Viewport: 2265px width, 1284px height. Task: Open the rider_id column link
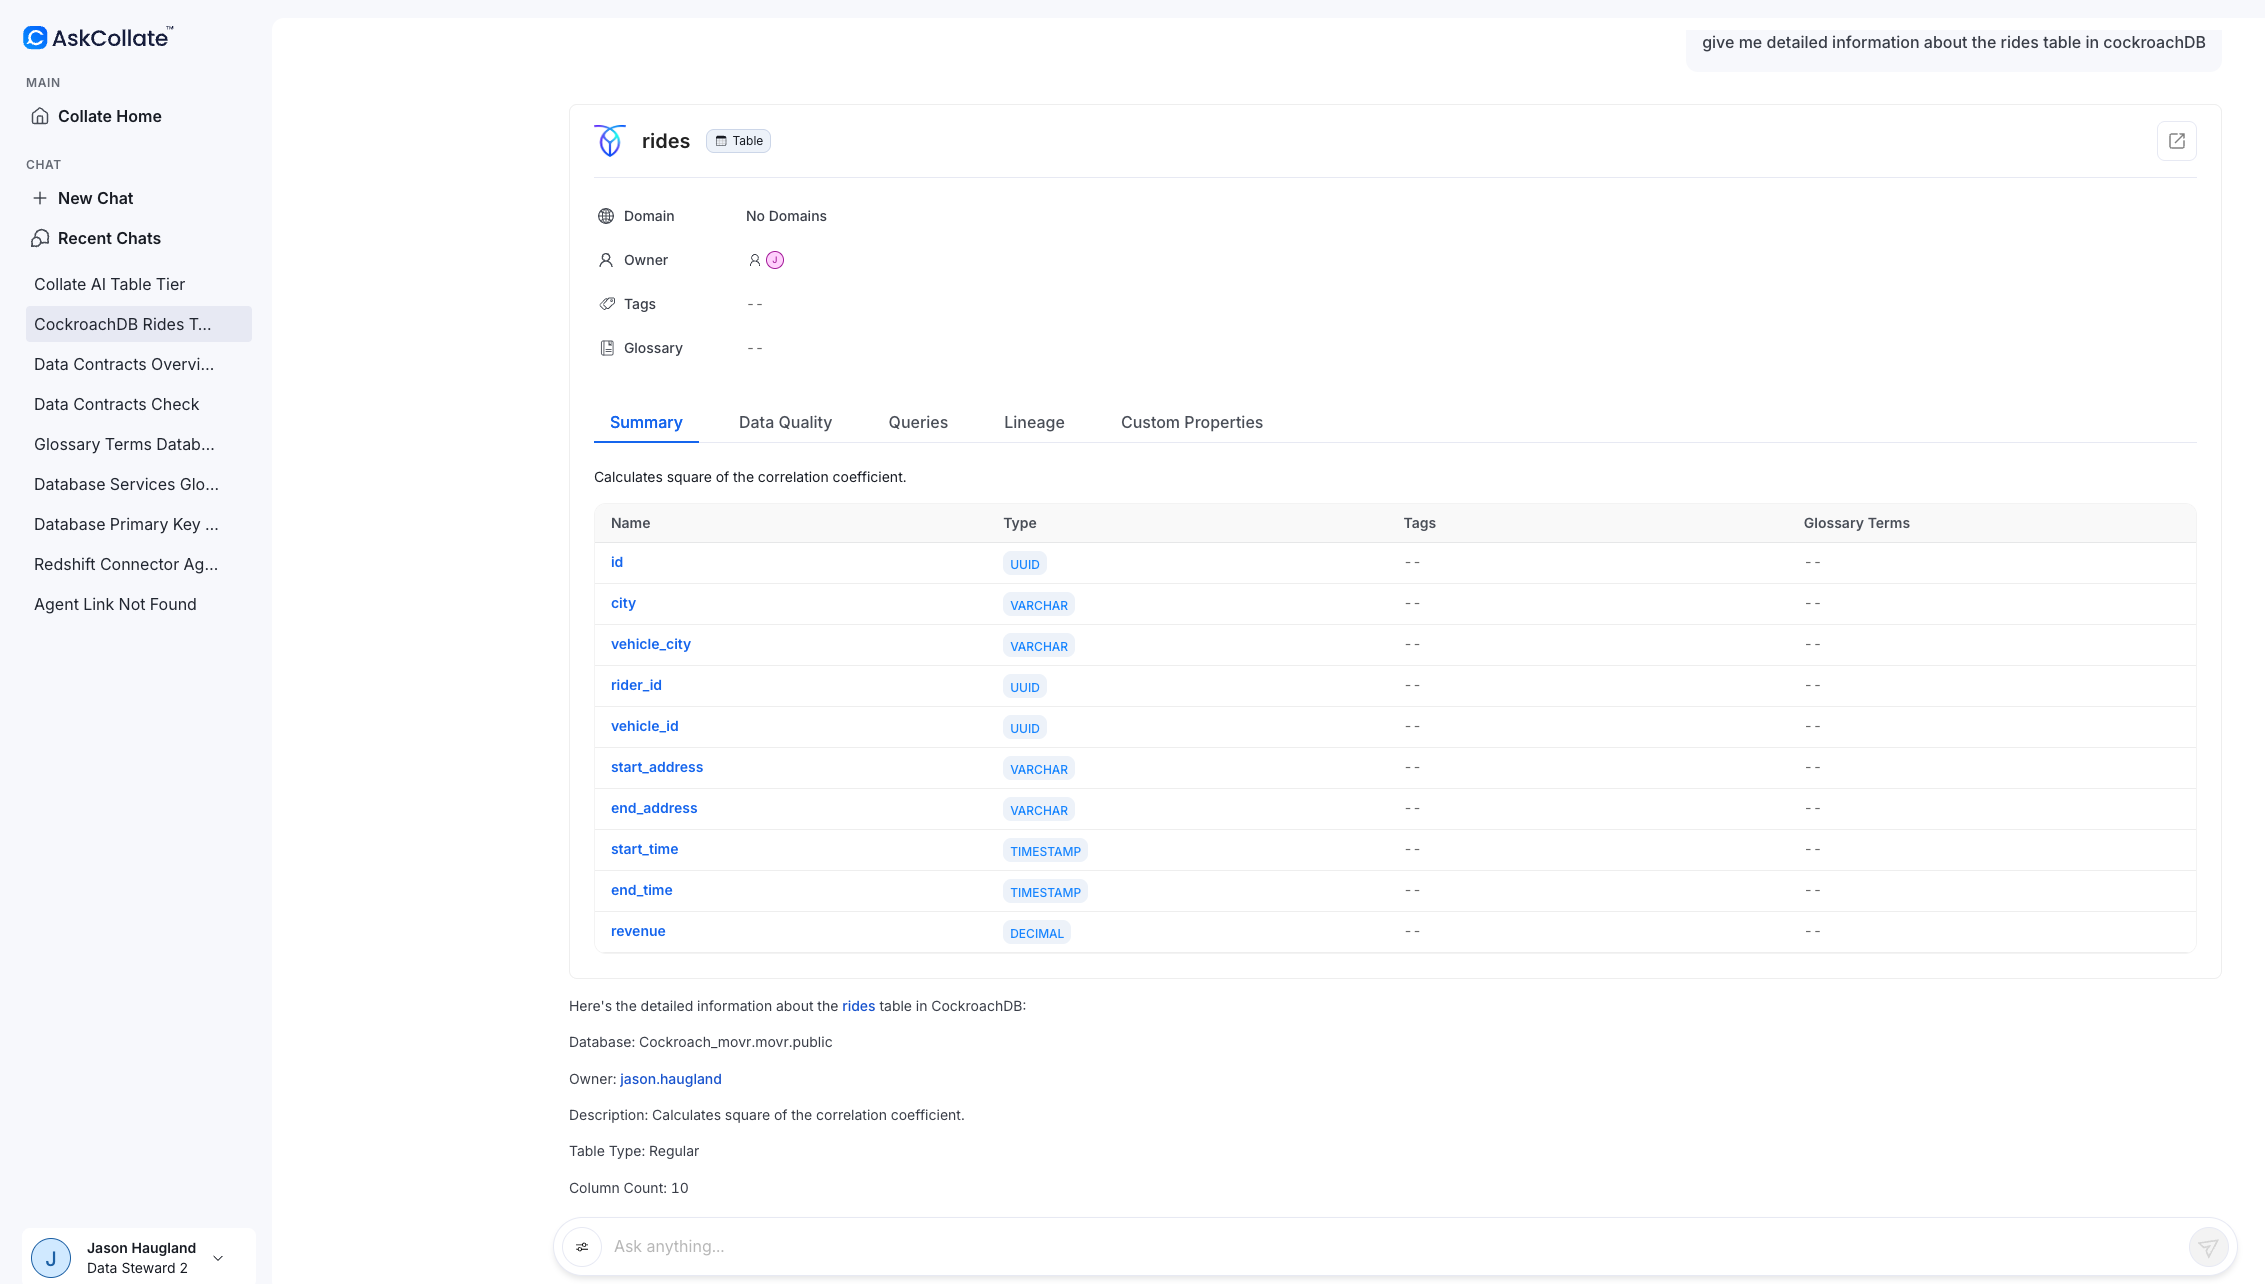(x=636, y=685)
